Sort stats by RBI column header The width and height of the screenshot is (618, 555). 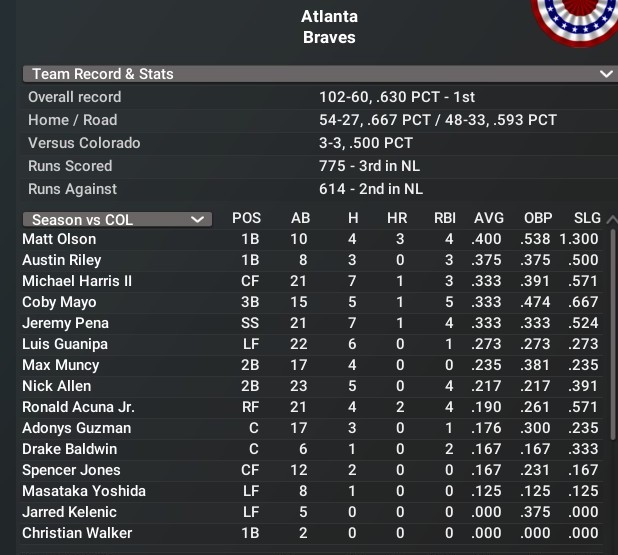445,219
